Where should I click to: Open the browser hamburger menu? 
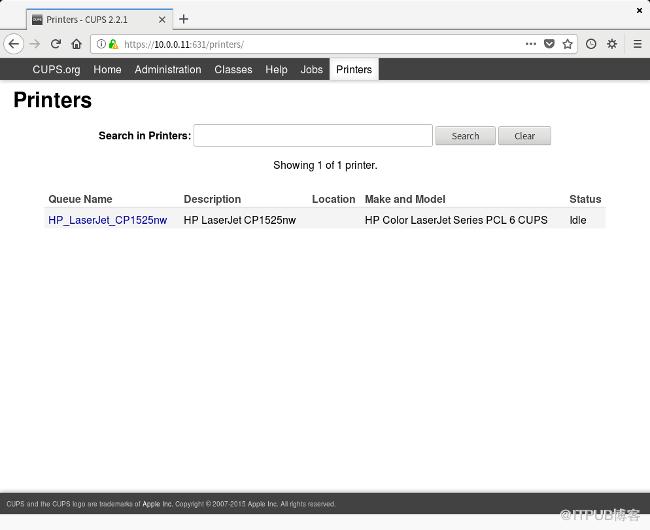click(x=638, y=44)
